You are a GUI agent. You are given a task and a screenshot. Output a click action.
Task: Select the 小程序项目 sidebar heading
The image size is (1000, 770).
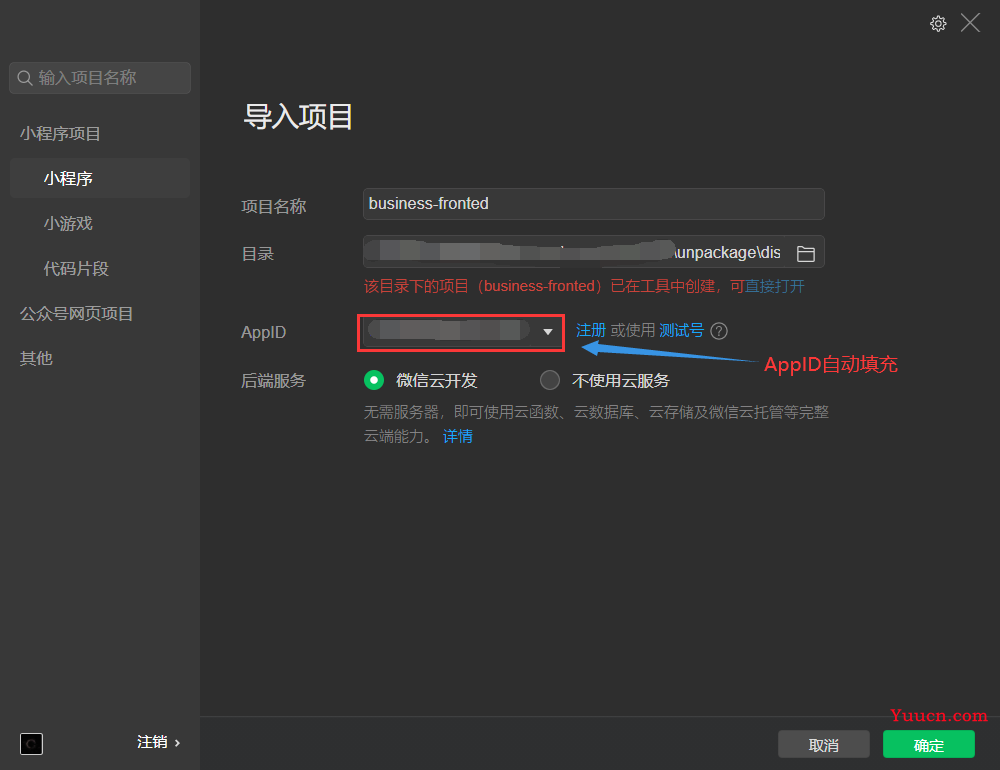pos(60,133)
